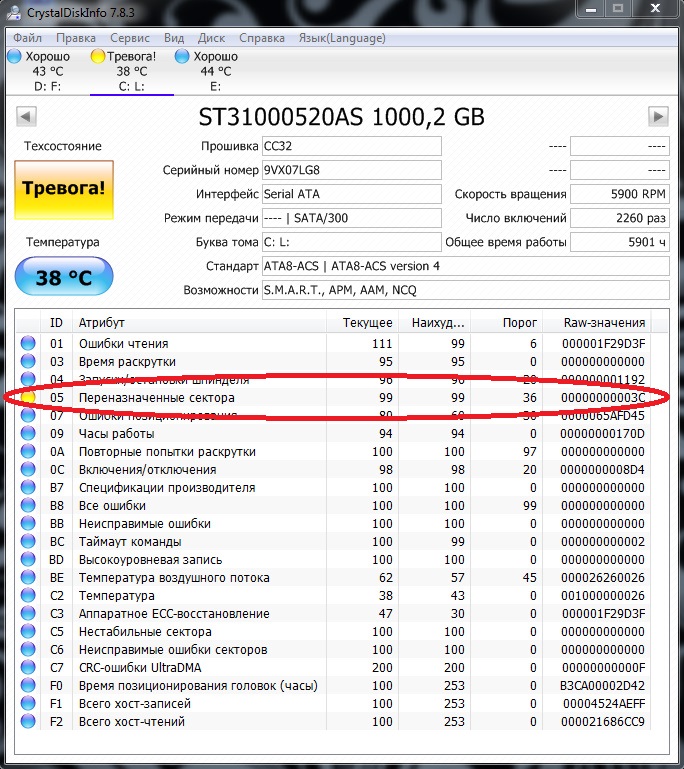Click raw value 000021686CC9 of Всего хост-чтений
Screen dimensions: 684x769
(603, 721)
